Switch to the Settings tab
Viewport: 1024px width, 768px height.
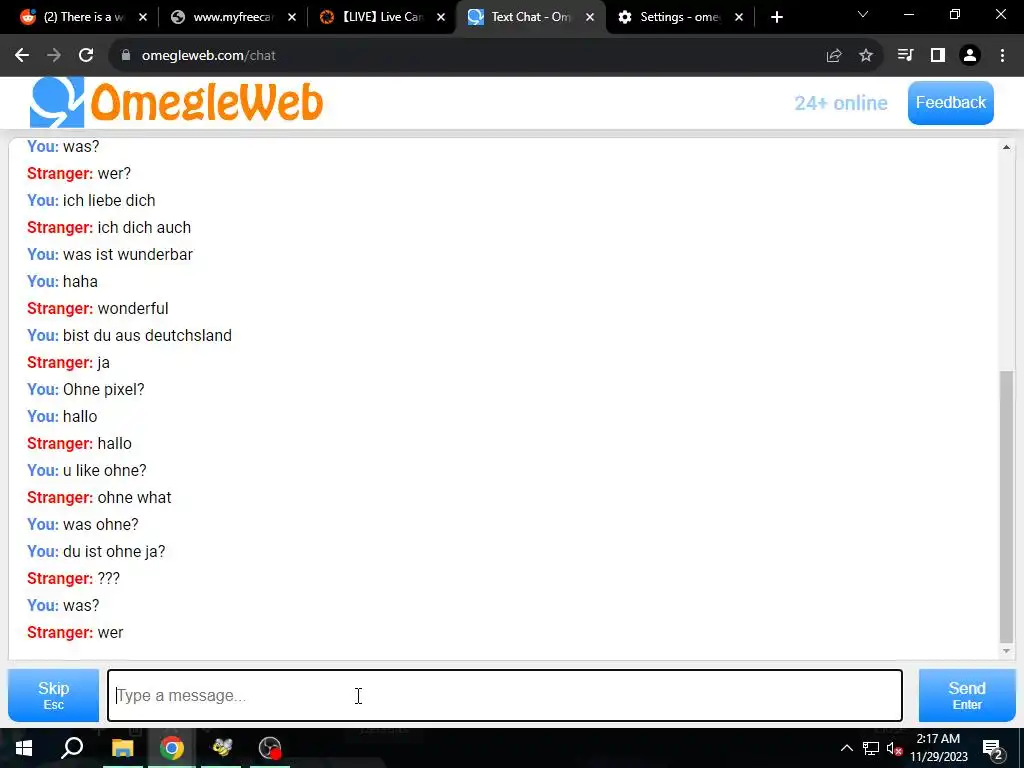pyautogui.click(x=680, y=17)
